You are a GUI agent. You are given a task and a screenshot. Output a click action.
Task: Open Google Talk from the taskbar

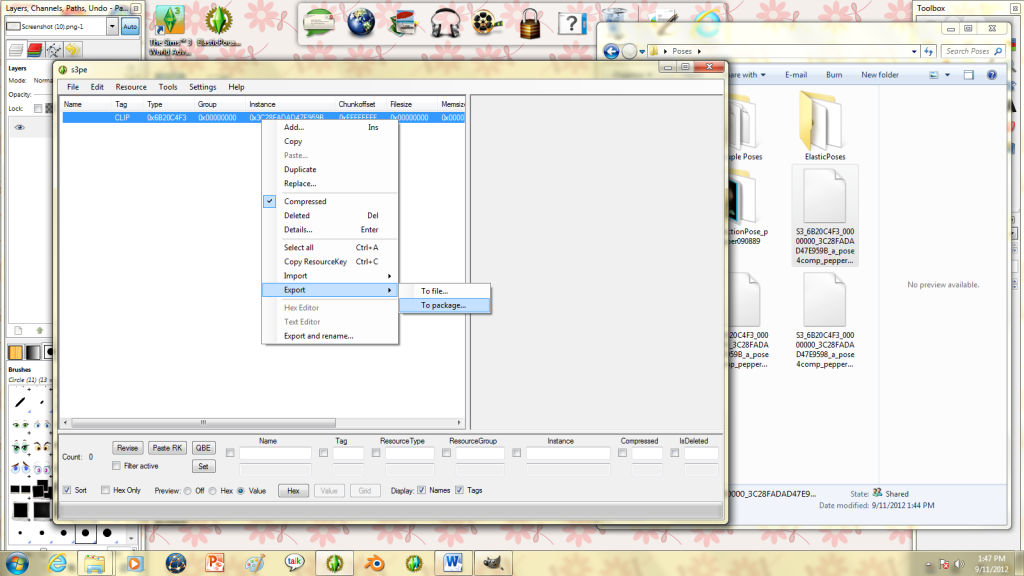(x=295, y=563)
